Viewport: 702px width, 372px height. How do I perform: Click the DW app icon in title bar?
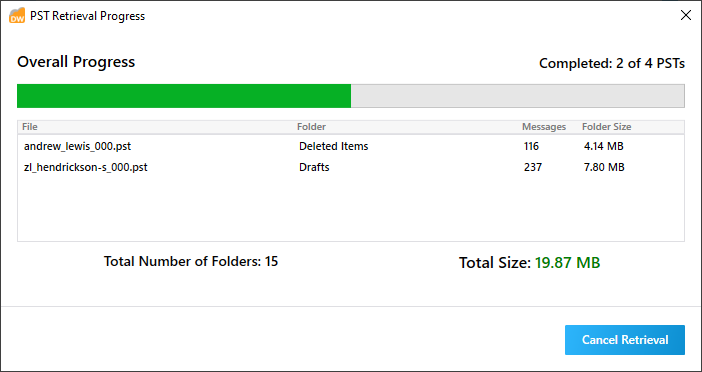17,16
